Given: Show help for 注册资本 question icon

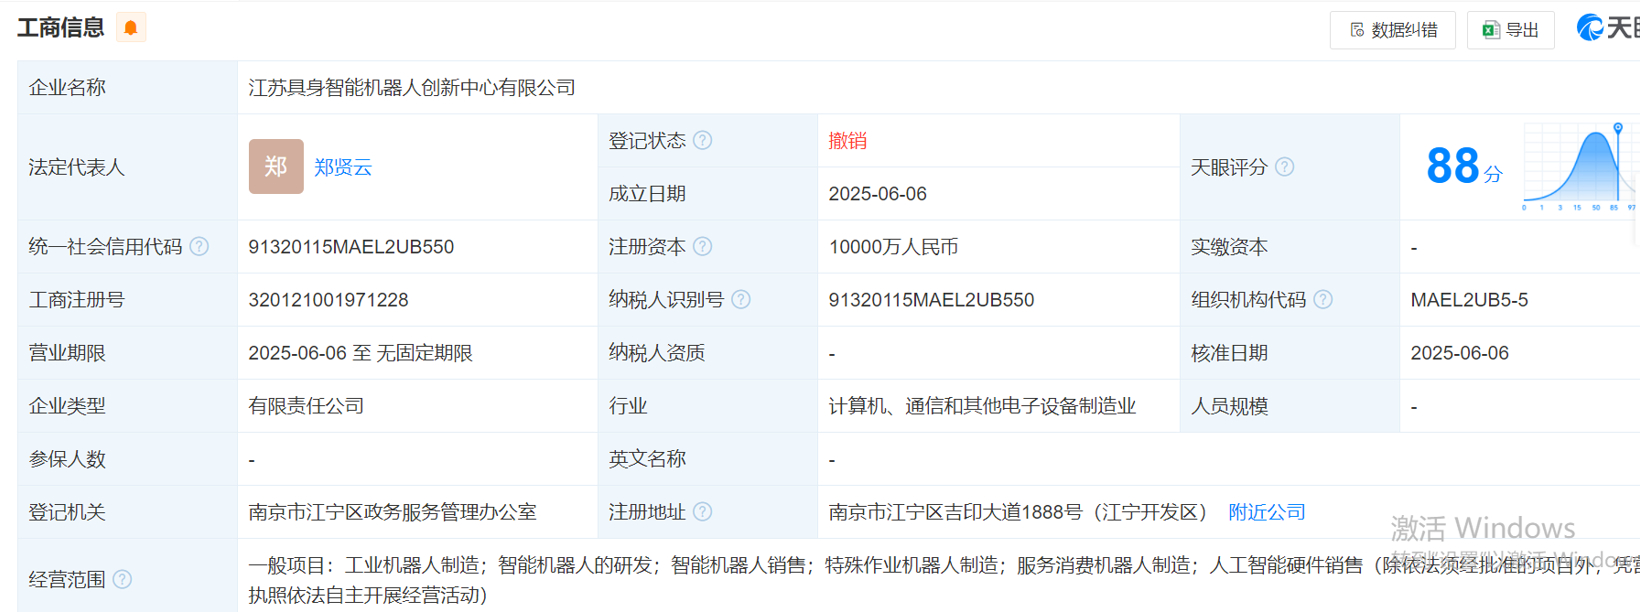Looking at the screenshot, I should [703, 246].
